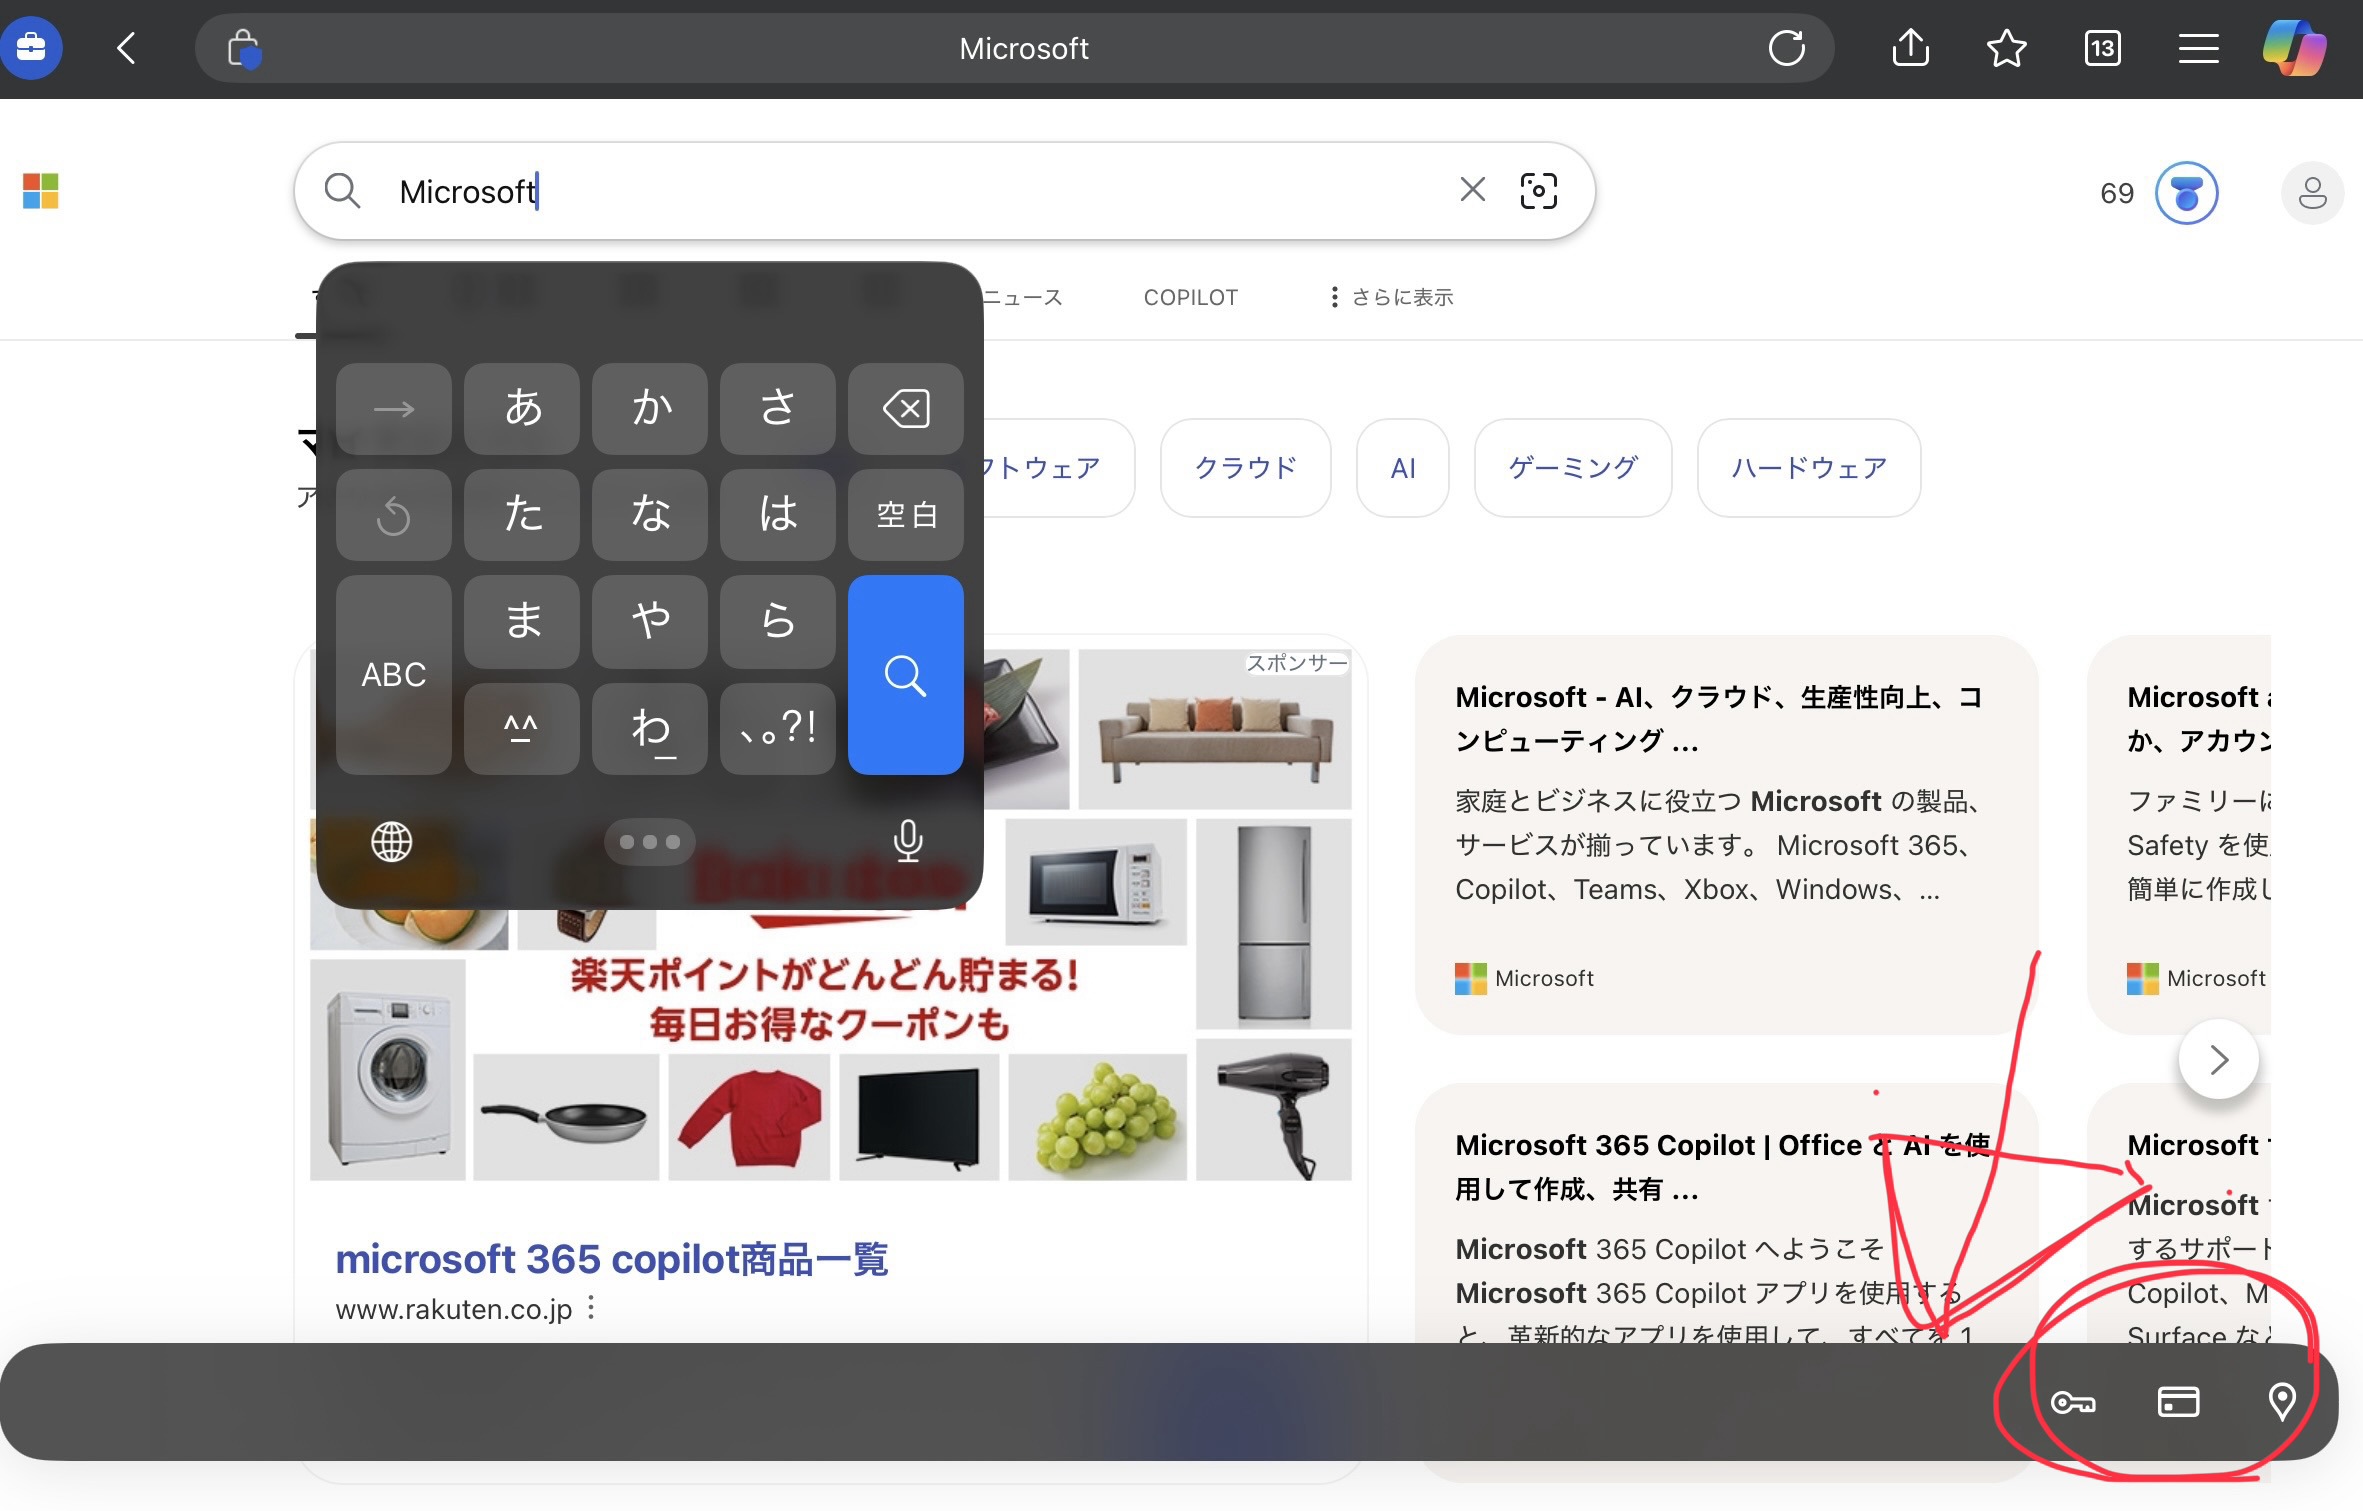Reload the page with refresh icon
The height and width of the screenshot is (1511, 2363).
pyautogui.click(x=1786, y=48)
